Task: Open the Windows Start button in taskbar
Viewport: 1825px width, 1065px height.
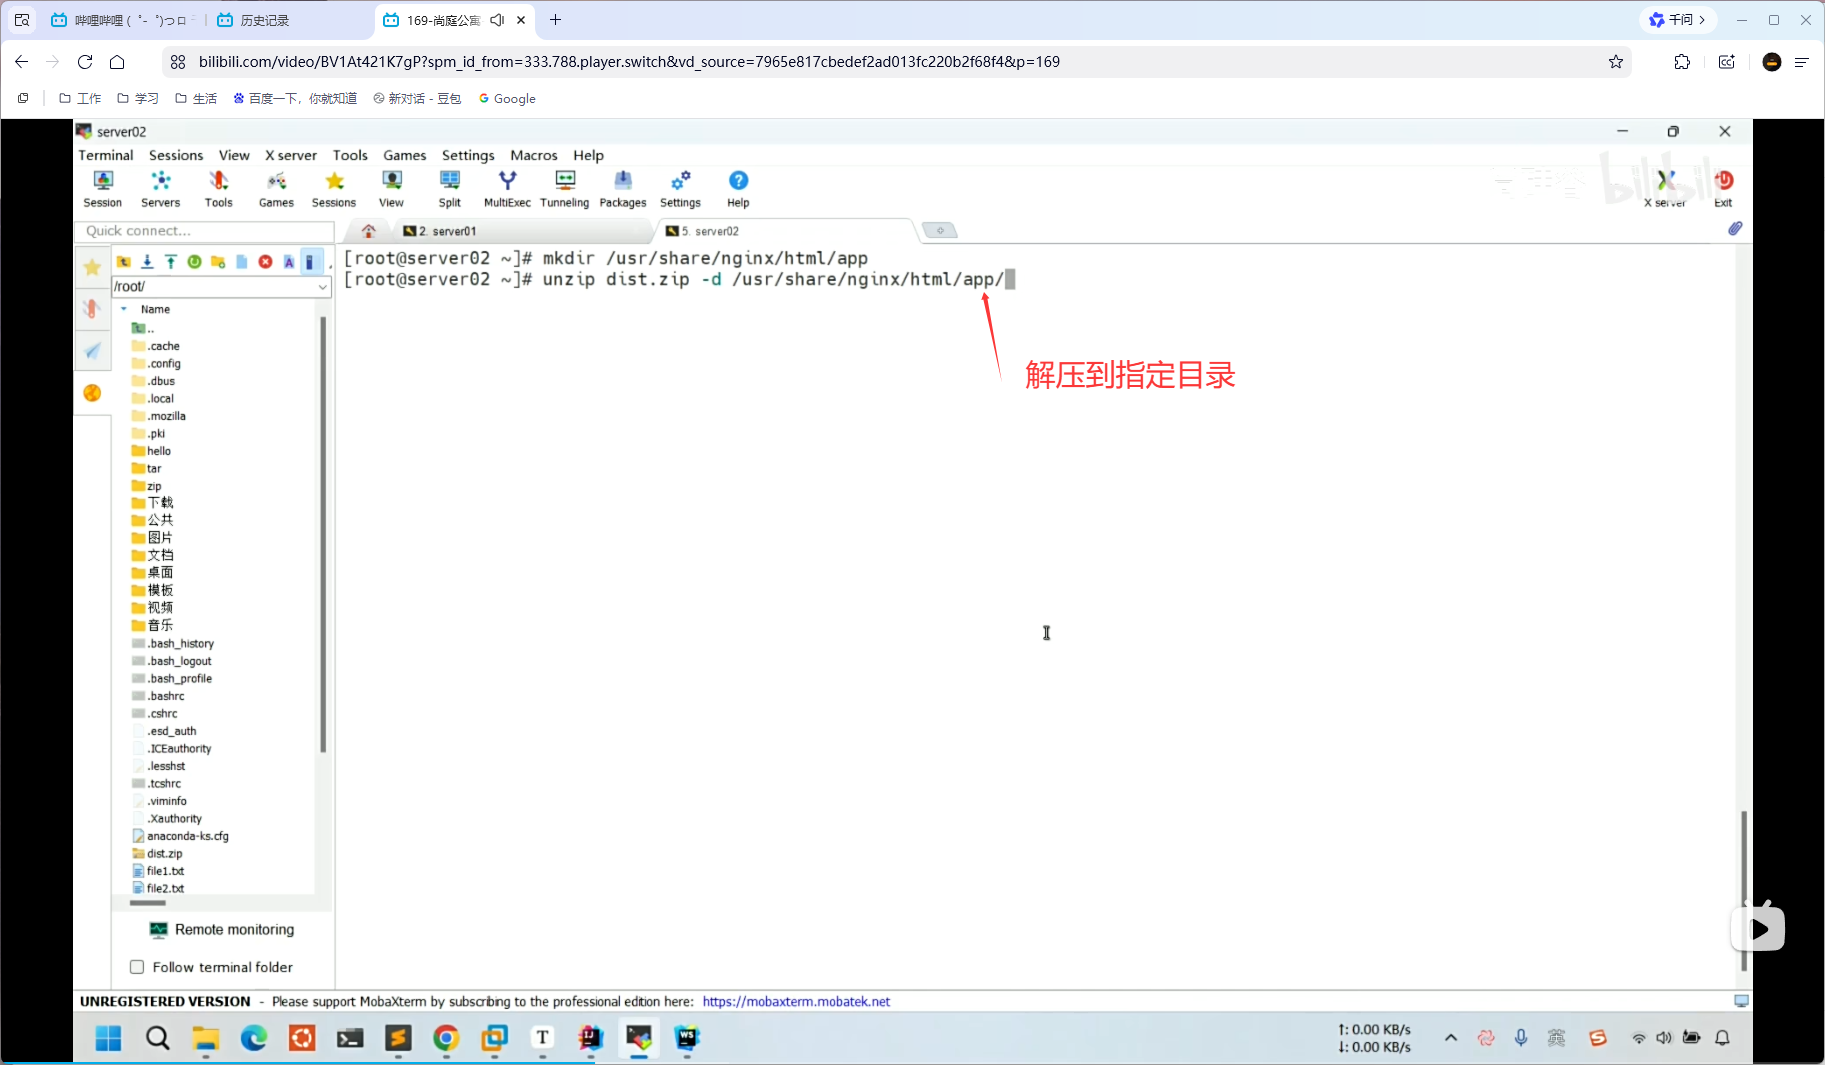Action: pos(108,1038)
